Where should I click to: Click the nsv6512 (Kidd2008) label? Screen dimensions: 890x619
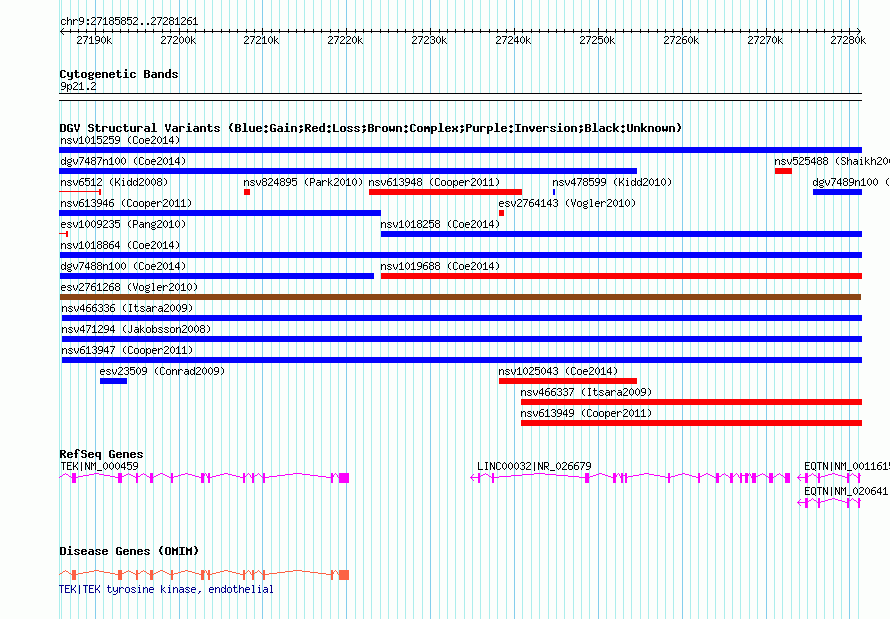[114, 182]
